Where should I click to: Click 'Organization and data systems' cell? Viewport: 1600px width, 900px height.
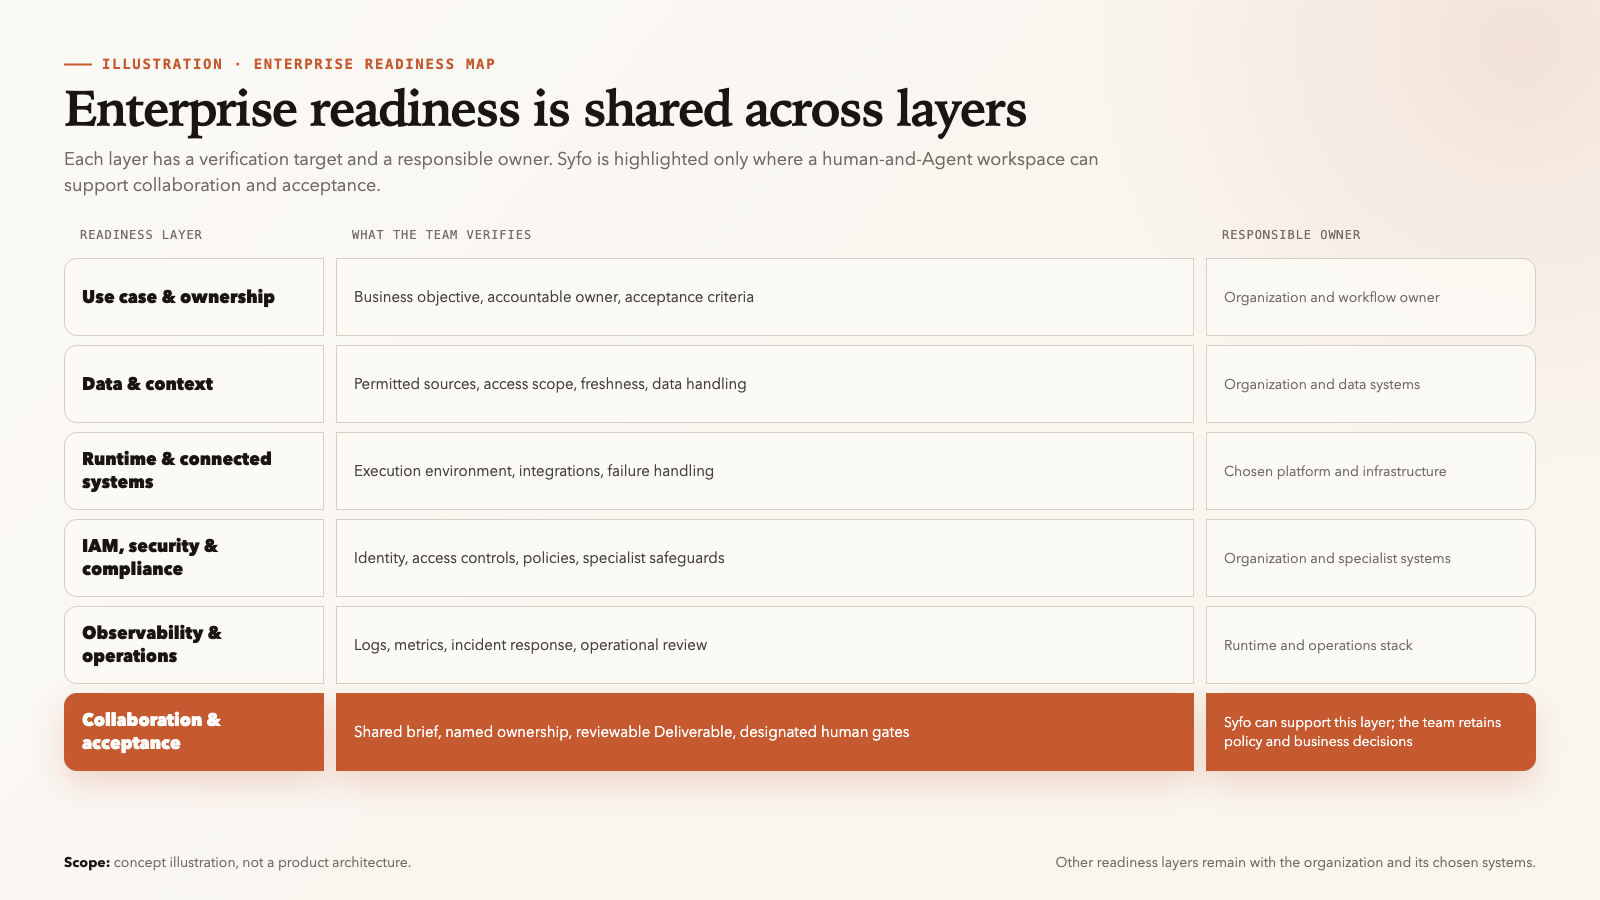click(x=1371, y=384)
